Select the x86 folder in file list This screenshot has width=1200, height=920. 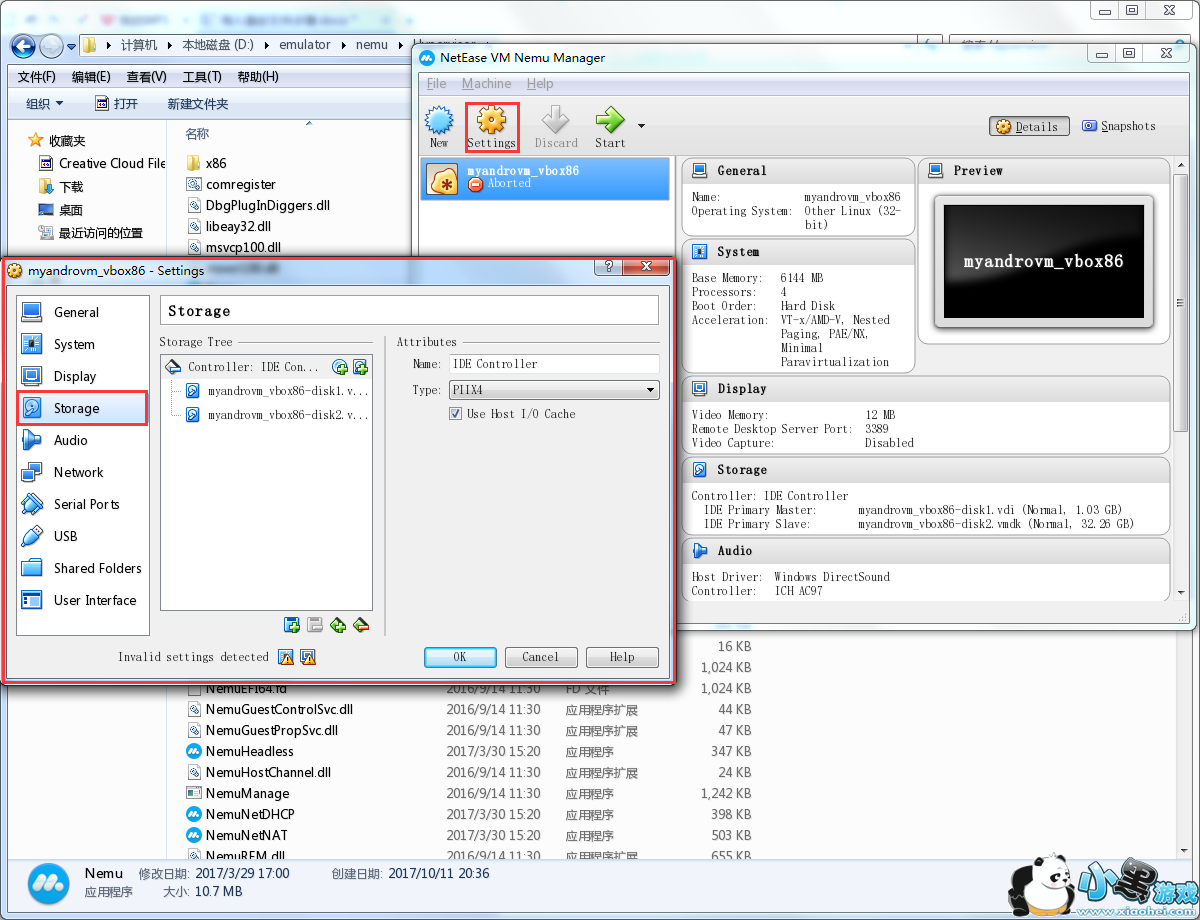coord(207,163)
